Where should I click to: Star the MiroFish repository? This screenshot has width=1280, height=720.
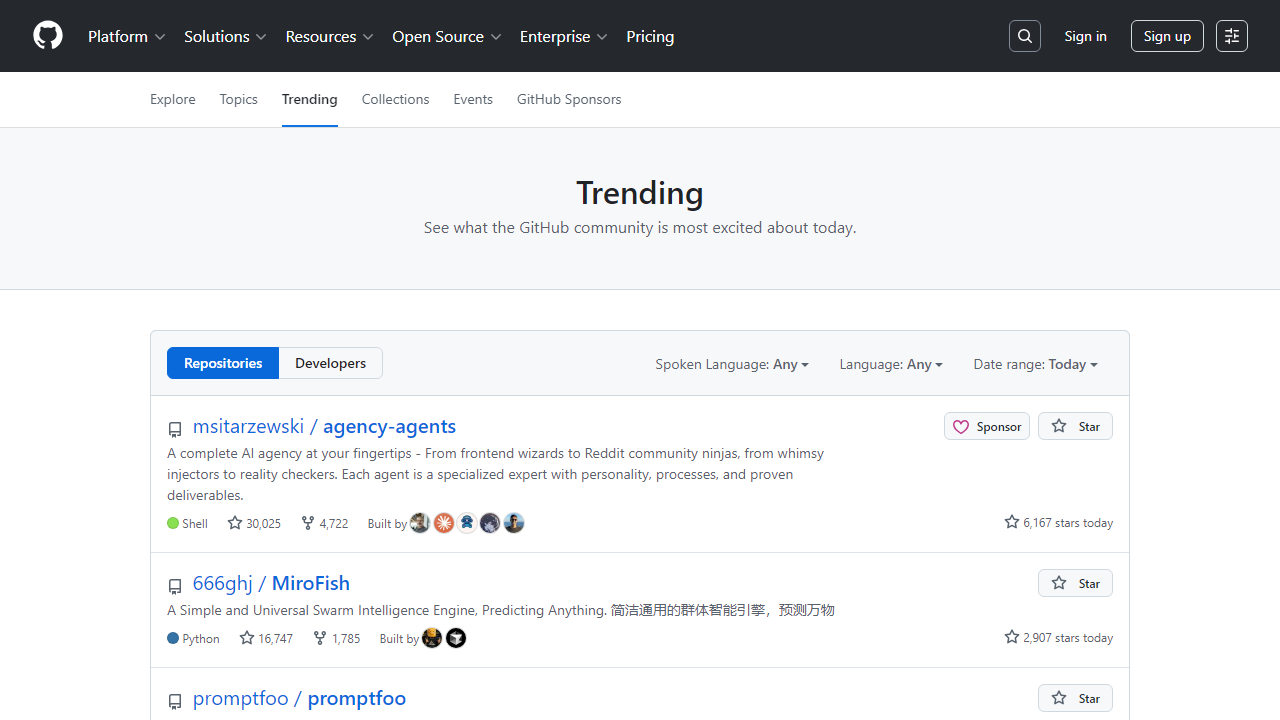click(1075, 583)
